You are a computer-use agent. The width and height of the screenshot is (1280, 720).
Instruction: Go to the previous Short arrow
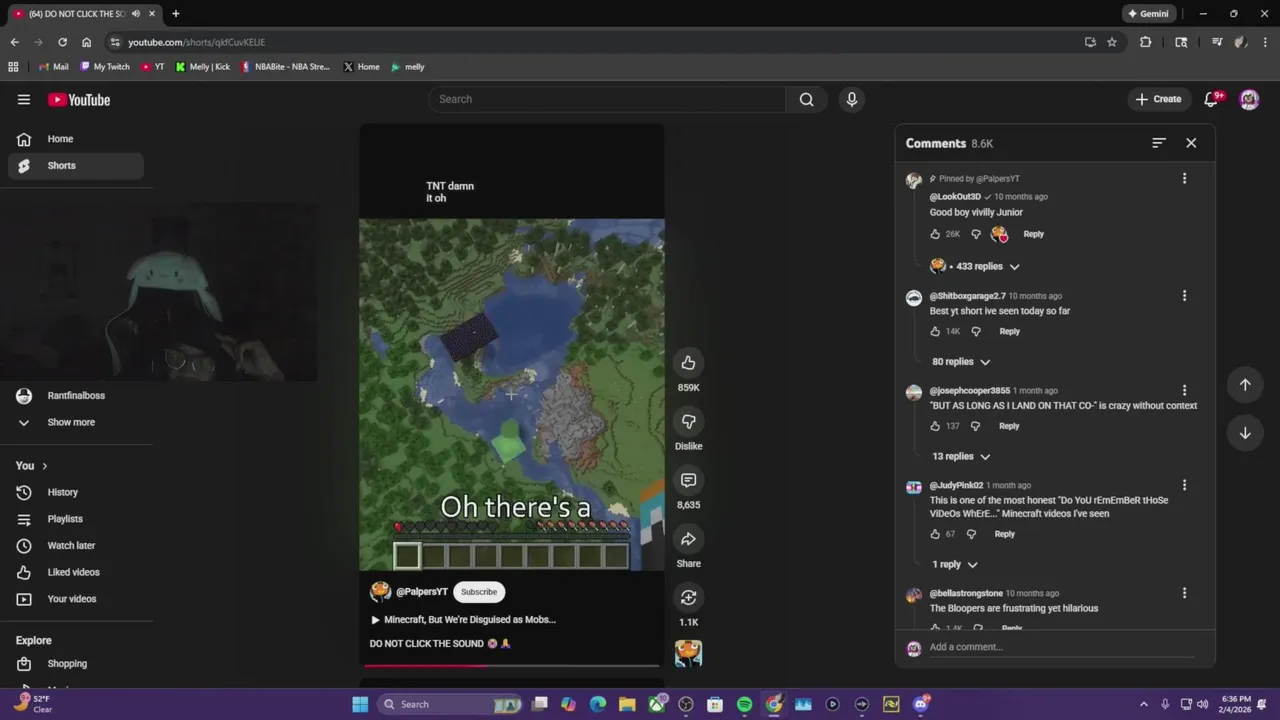(x=1245, y=385)
